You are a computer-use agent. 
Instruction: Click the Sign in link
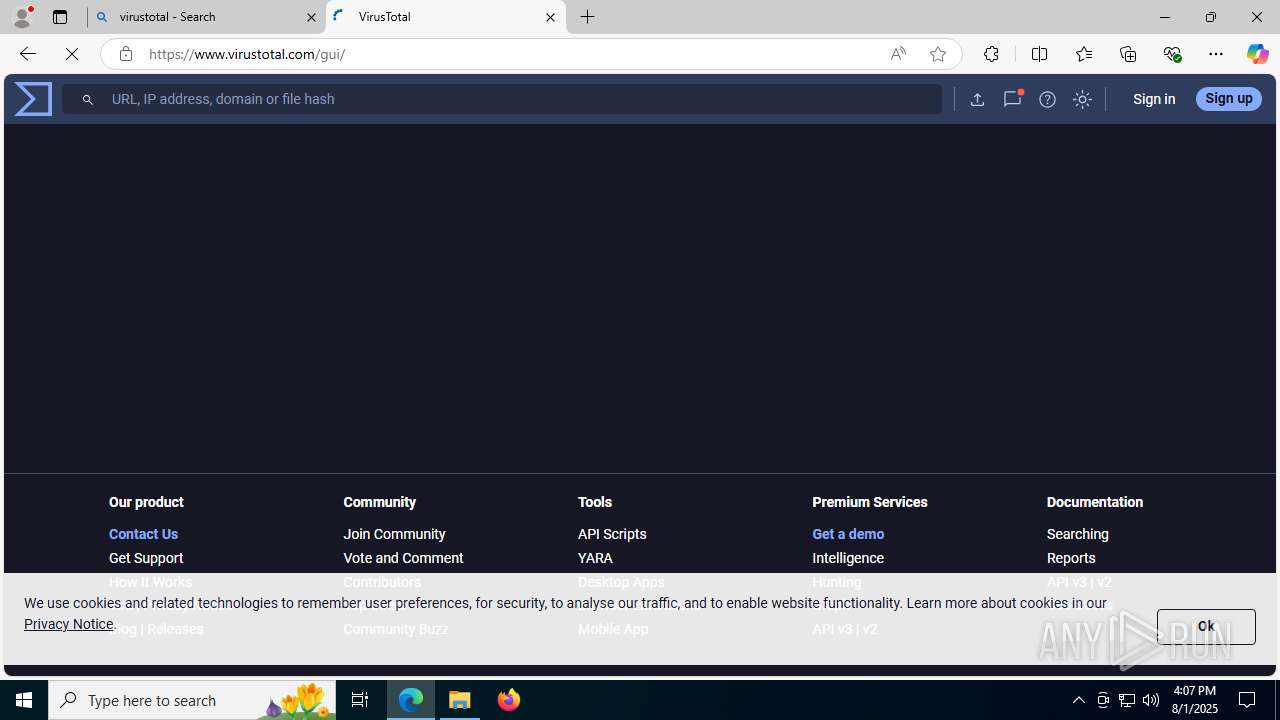point(1154,99)
